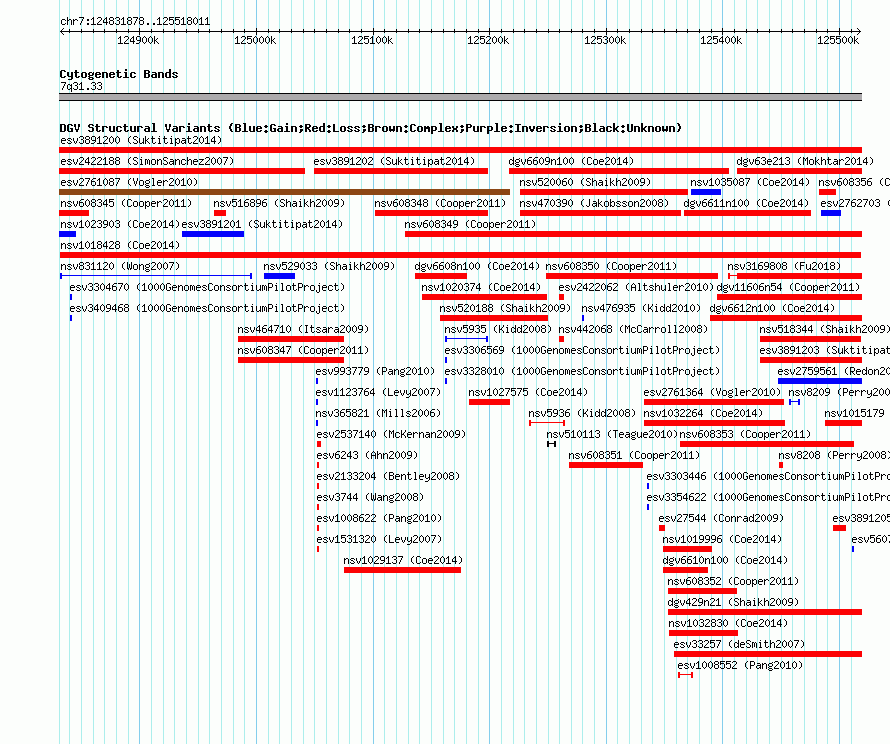Select dgv6611n100 (Coe2014) label
The image size is (890, 744).
pyautogui.click(x=746, y=203)
